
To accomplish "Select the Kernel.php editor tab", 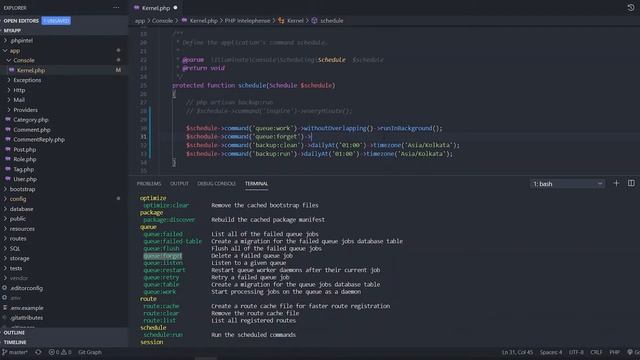I will point(156,8).
